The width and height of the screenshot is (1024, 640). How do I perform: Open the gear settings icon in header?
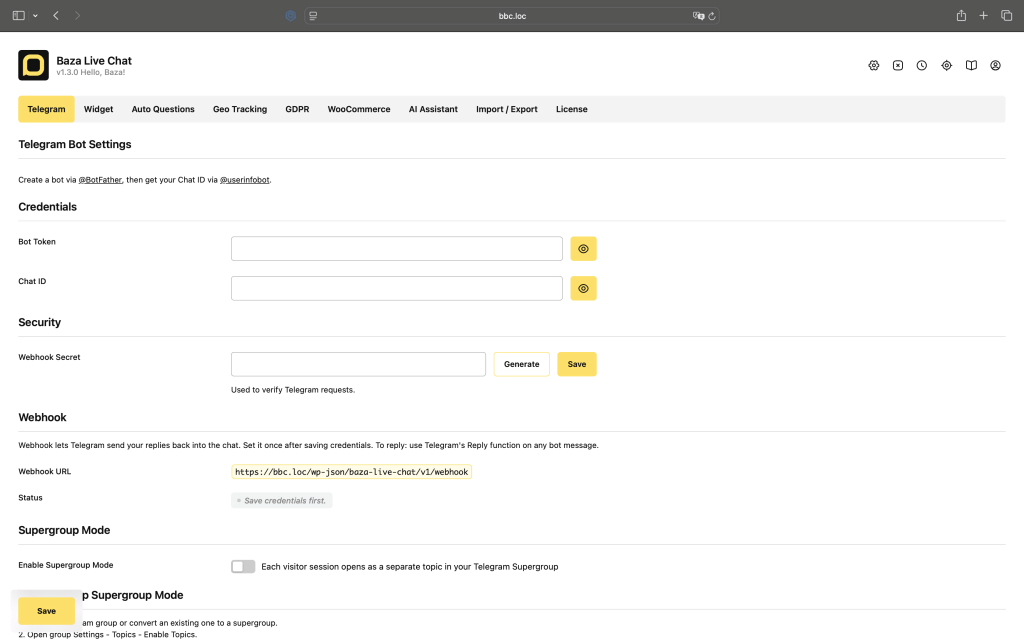coord(874,65)
